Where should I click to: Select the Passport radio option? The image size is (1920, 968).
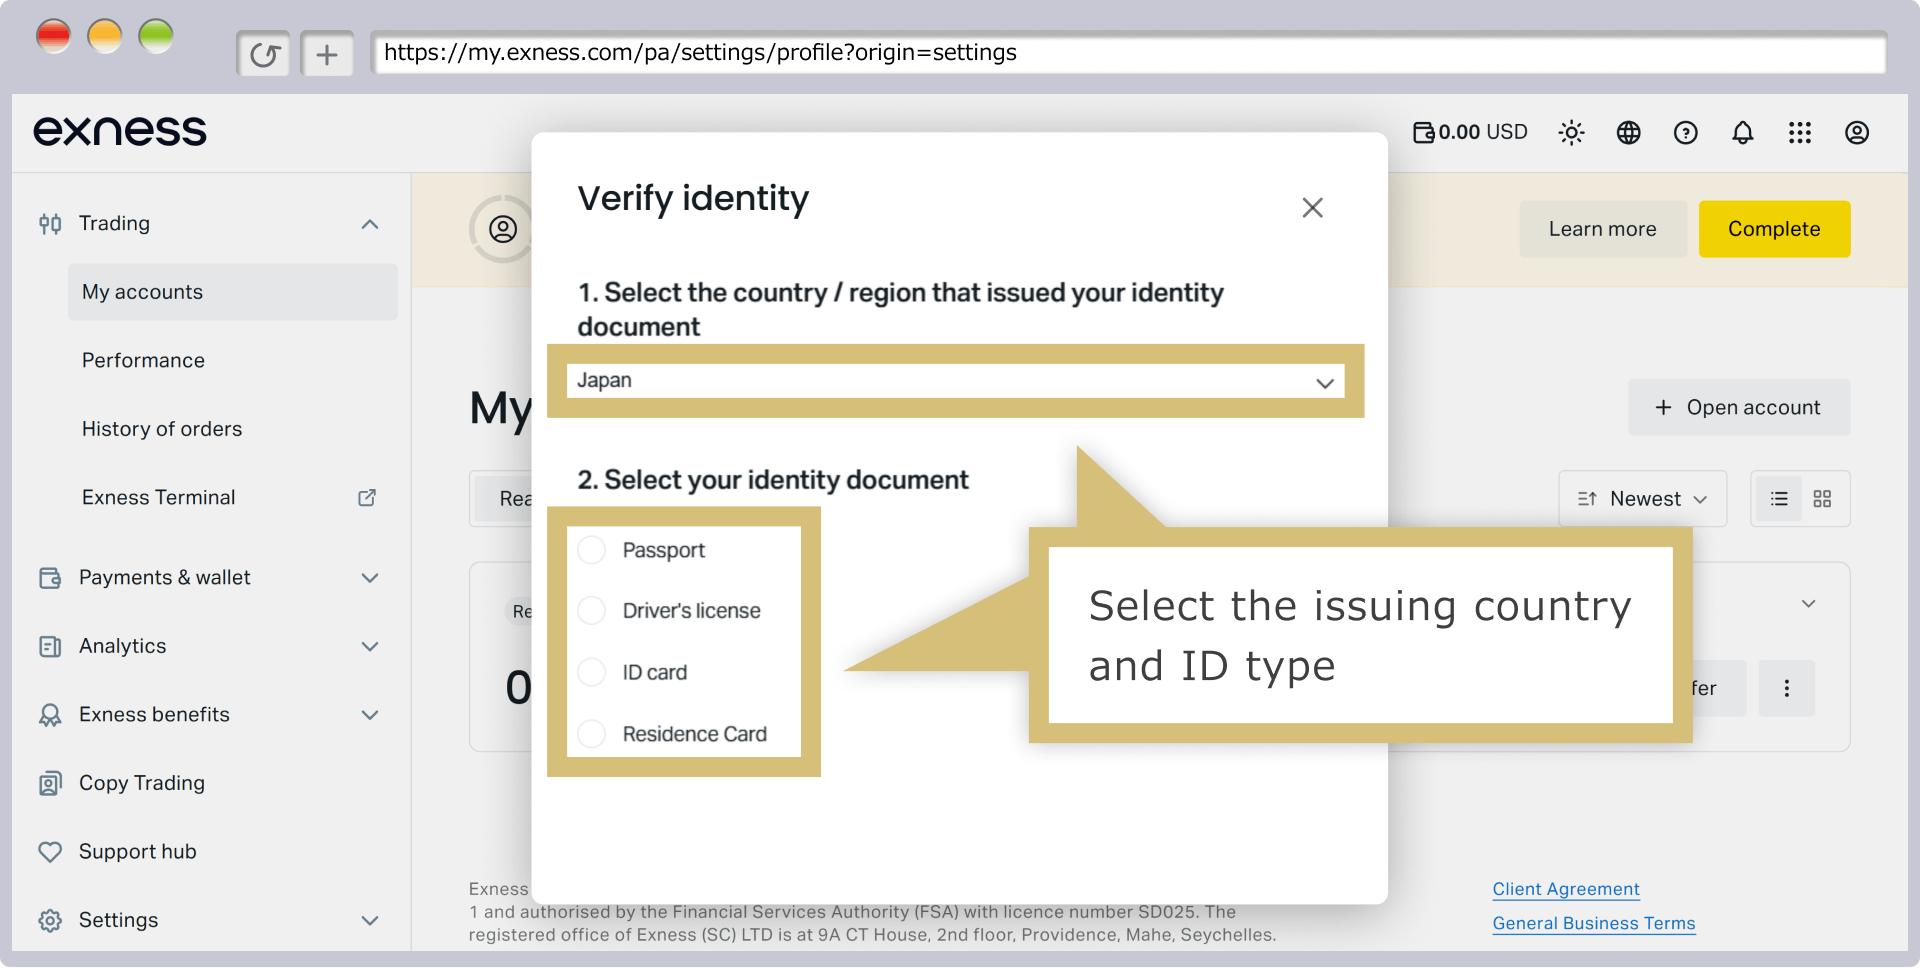pos(592,550)
